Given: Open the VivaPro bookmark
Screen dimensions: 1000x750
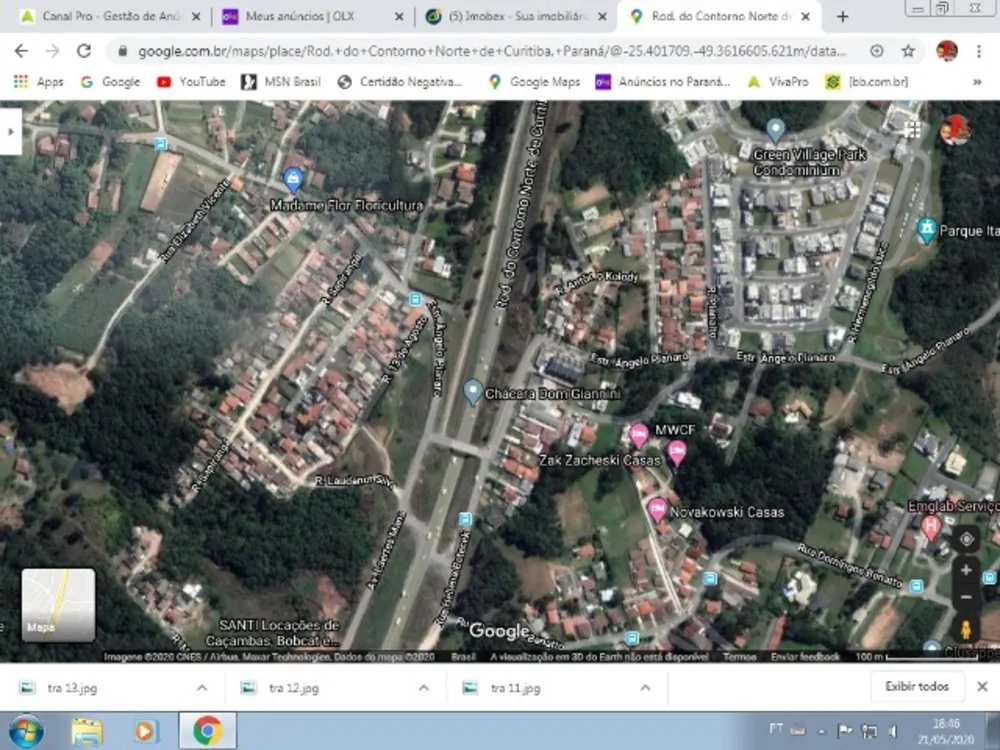Looking at the screenshot, I should point(778,82).
